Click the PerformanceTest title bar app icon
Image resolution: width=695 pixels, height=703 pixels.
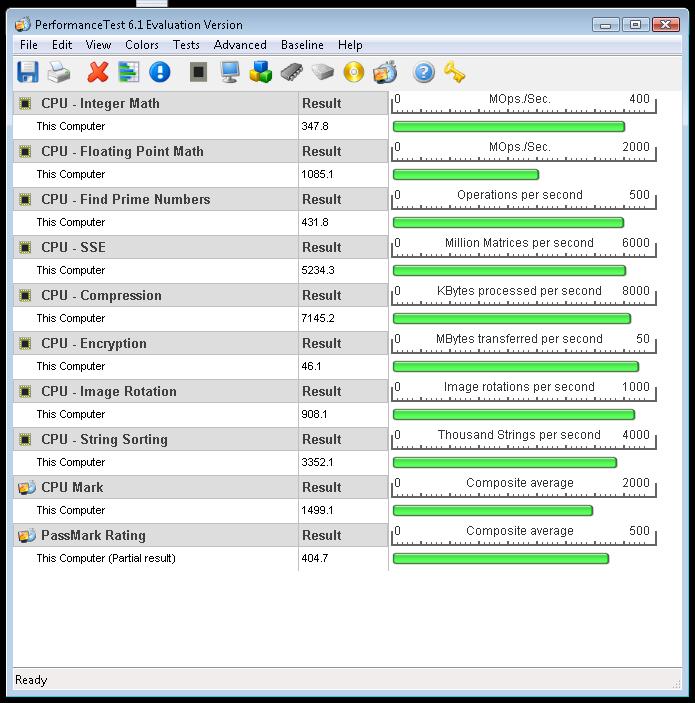click(x=22, y=25)
